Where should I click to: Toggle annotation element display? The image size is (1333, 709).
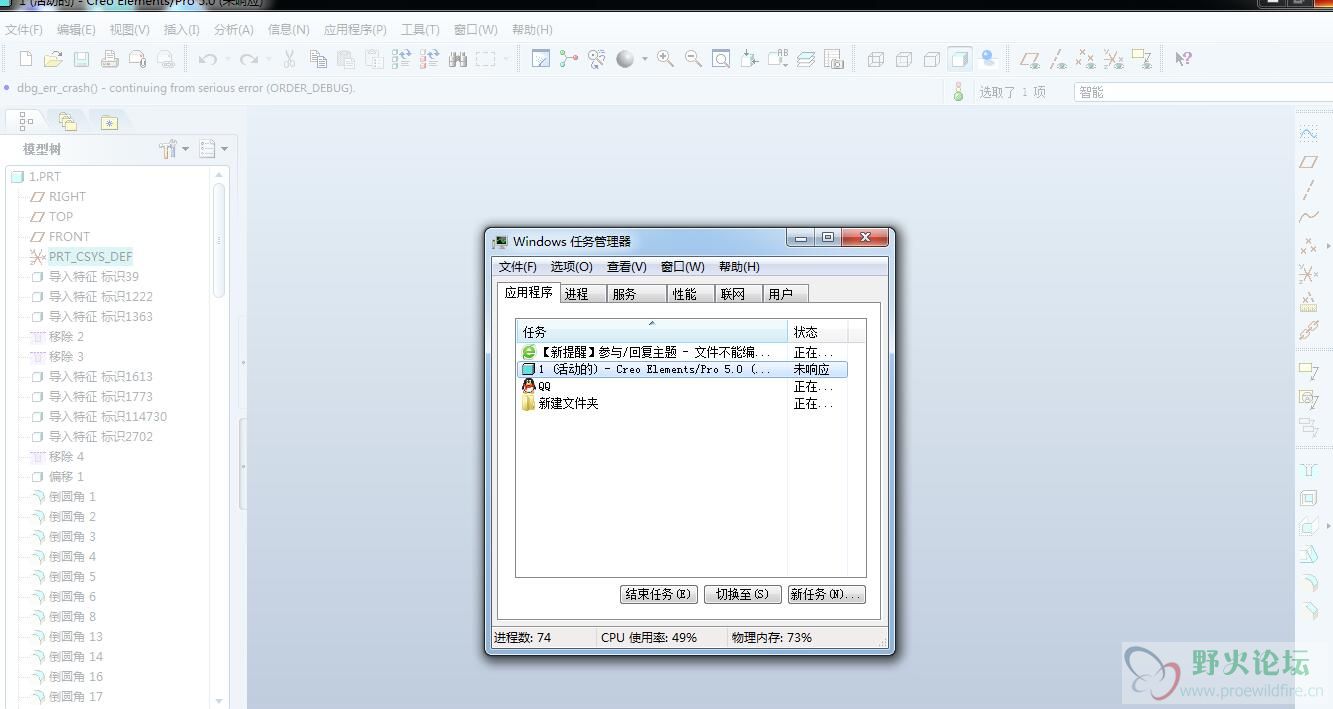point(1142,59)
